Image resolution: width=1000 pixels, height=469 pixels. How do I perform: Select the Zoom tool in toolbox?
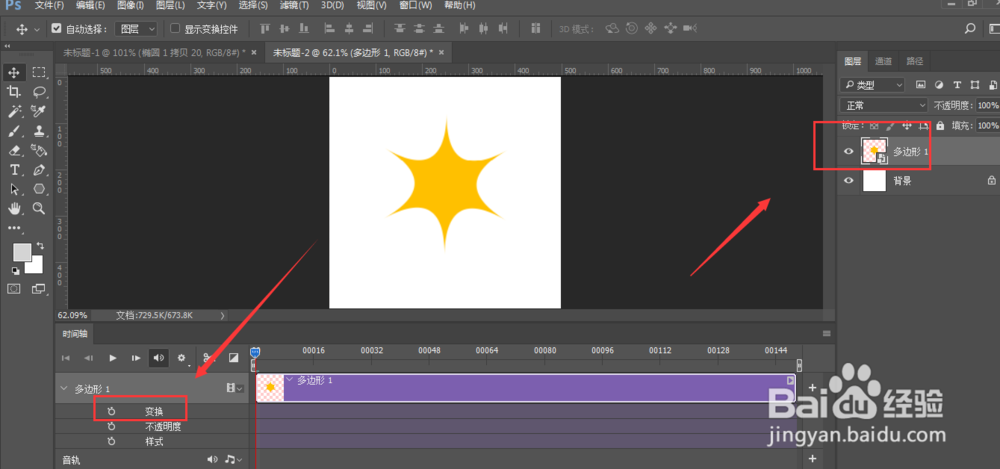[x=39, y=208]
